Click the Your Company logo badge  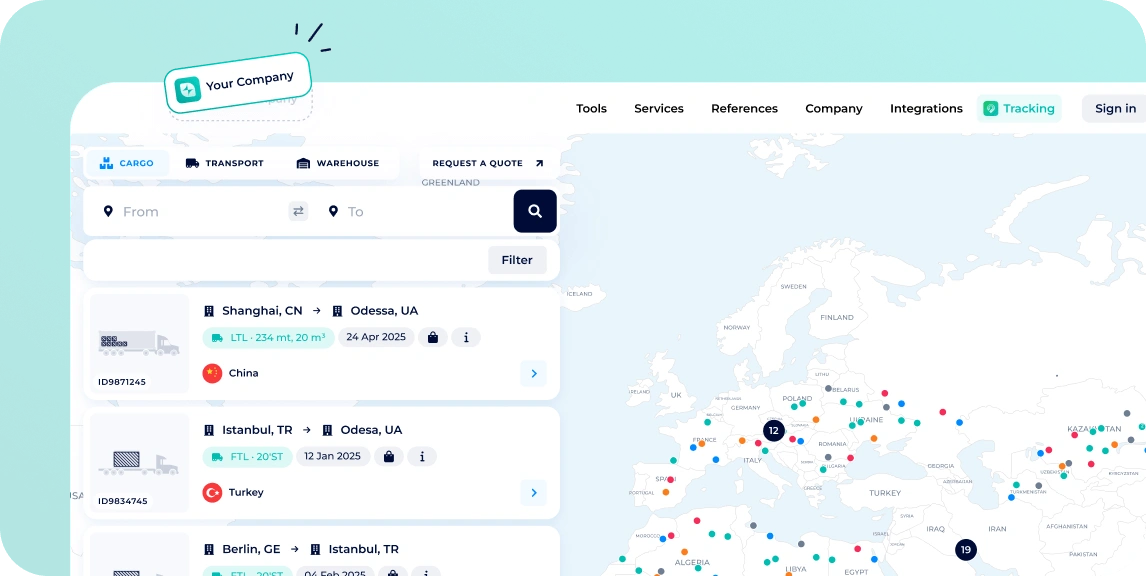238,83
